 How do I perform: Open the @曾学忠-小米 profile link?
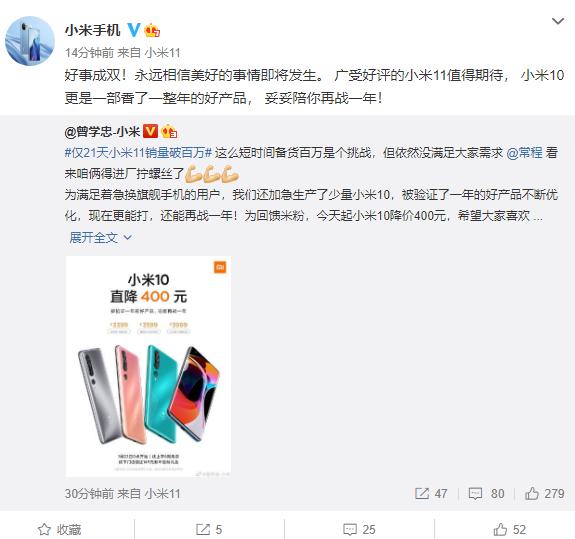click(102, 131)
